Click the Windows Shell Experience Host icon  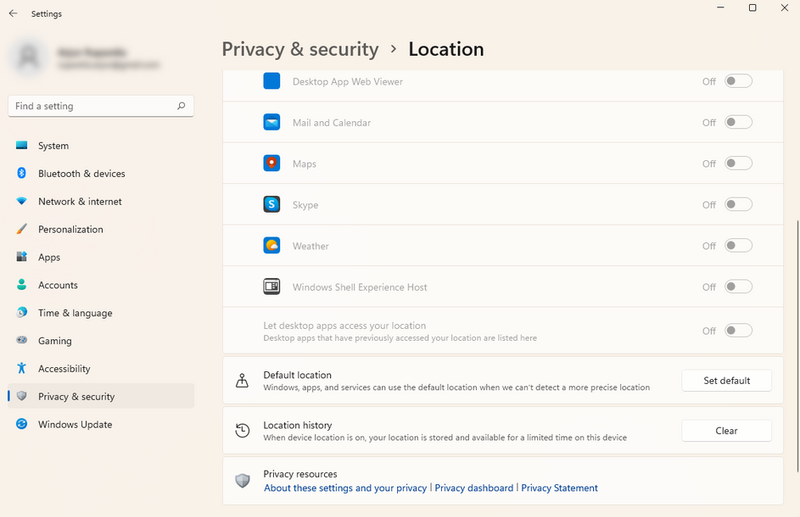pos(272,287)
